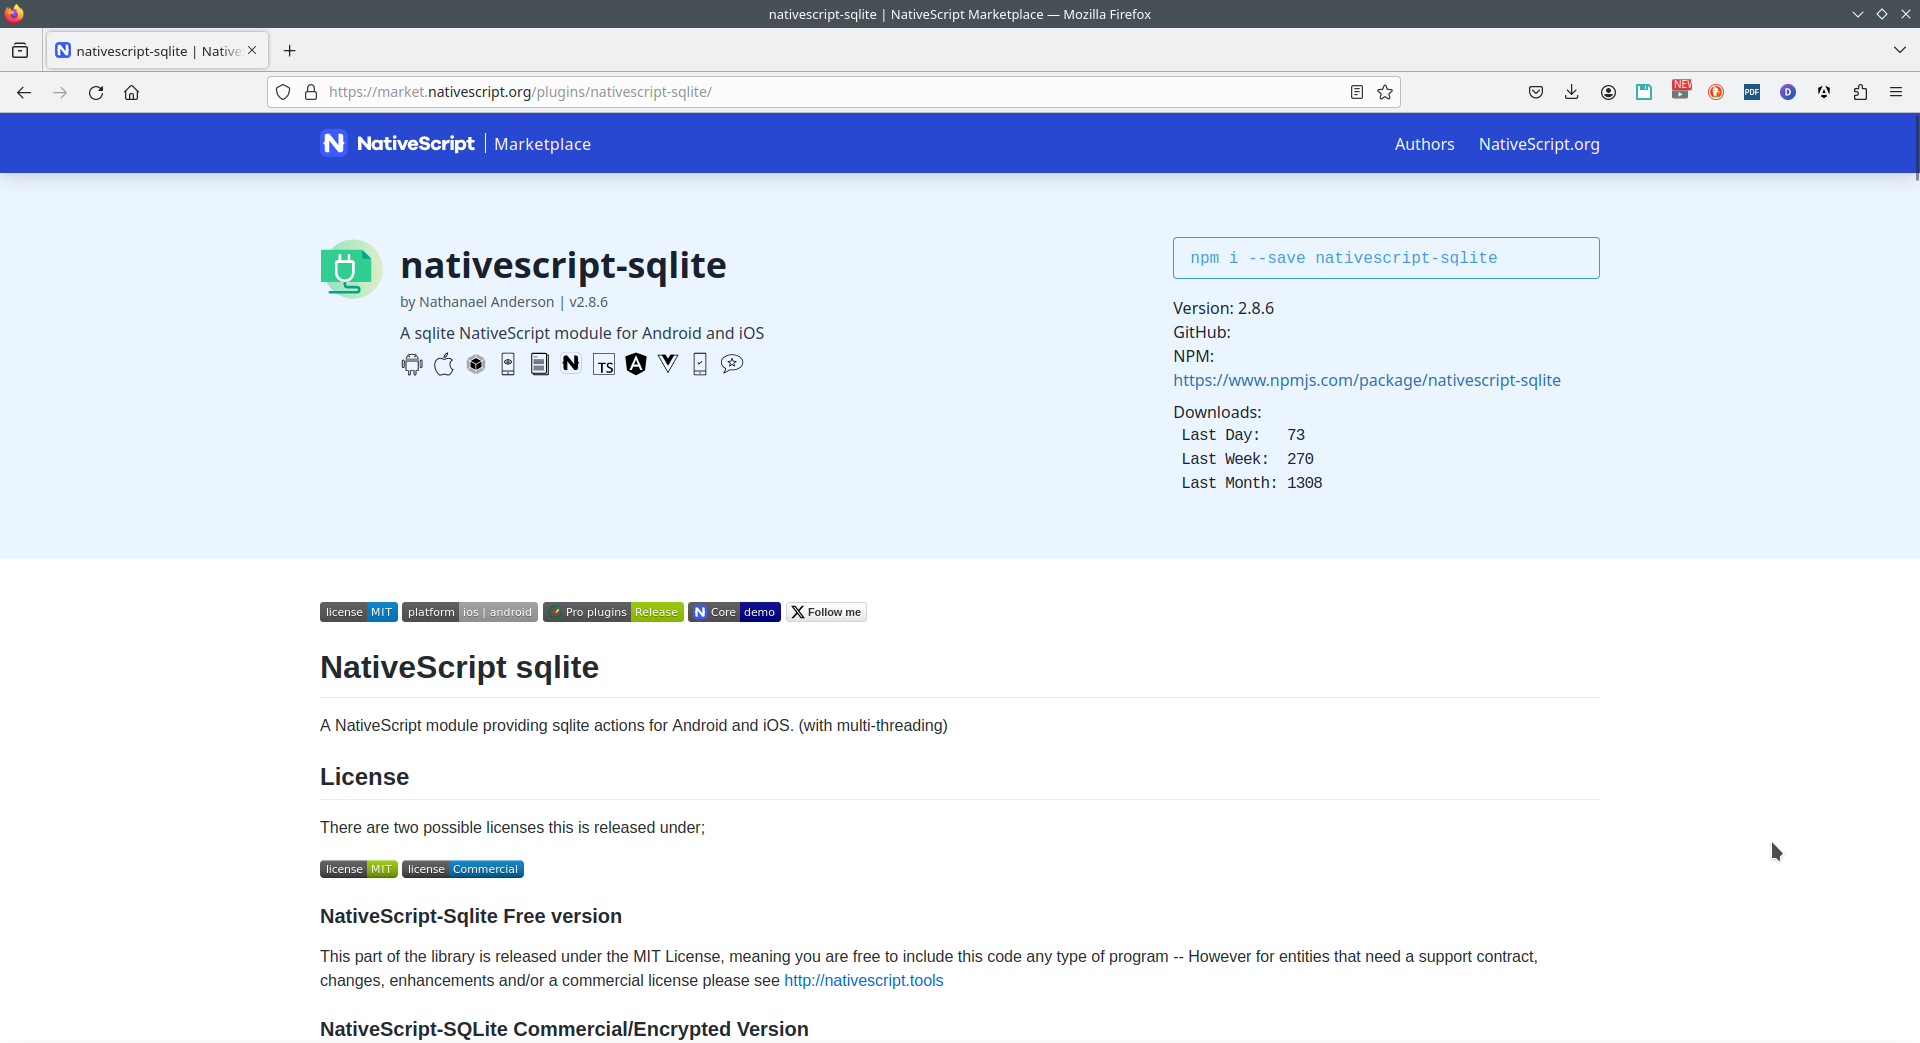
Task: Click the 'Last Week: 270' downloads value
Action: [1247, 459]
